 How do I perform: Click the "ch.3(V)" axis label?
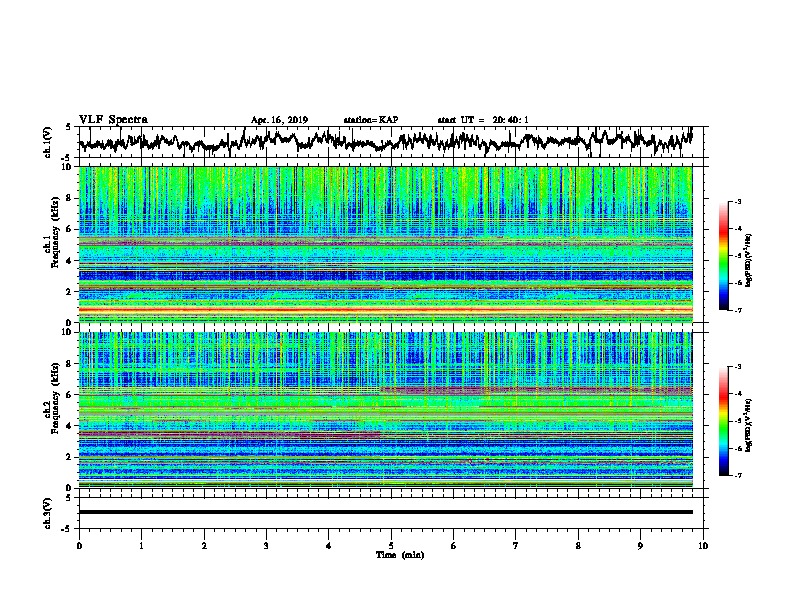click(x=47, y=514)
